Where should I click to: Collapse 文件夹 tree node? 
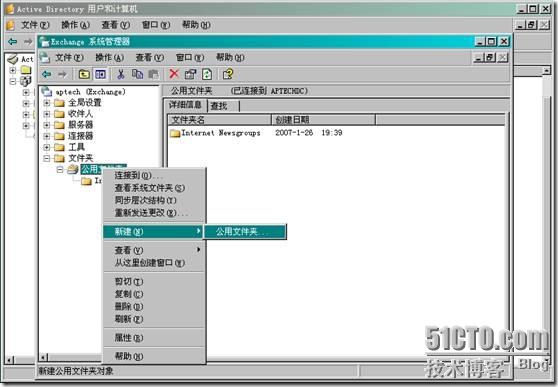(x=47, y=158)
